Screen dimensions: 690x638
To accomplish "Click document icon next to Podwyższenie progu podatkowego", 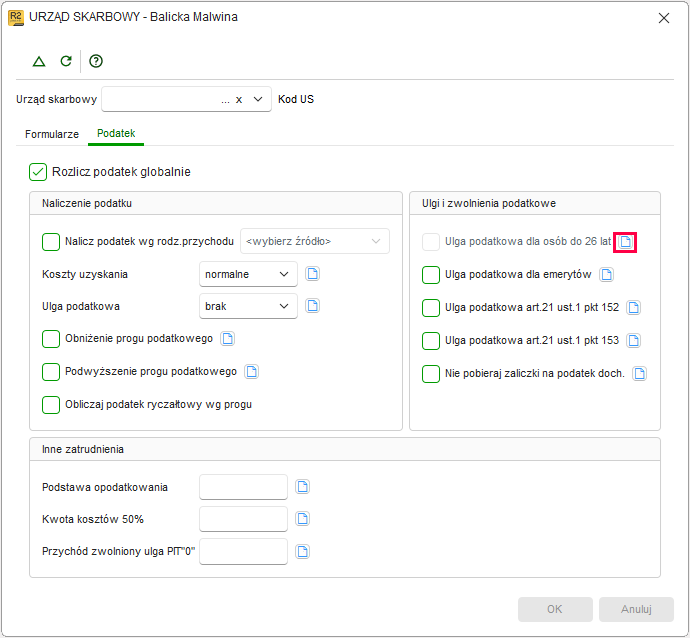I will pos(252,371).
